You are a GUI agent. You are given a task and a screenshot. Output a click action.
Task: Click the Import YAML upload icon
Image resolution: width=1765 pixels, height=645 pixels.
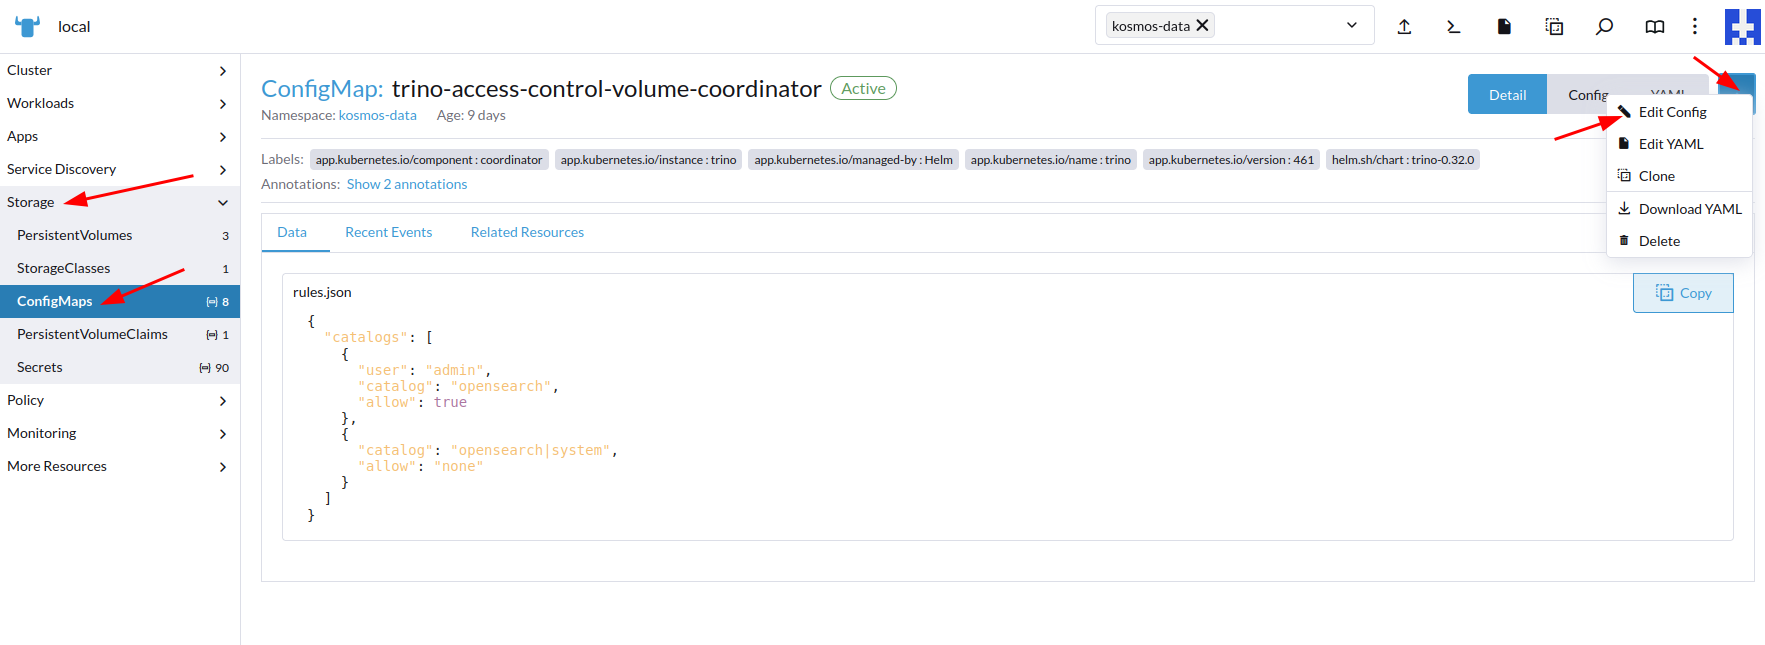pos(1404,27)
